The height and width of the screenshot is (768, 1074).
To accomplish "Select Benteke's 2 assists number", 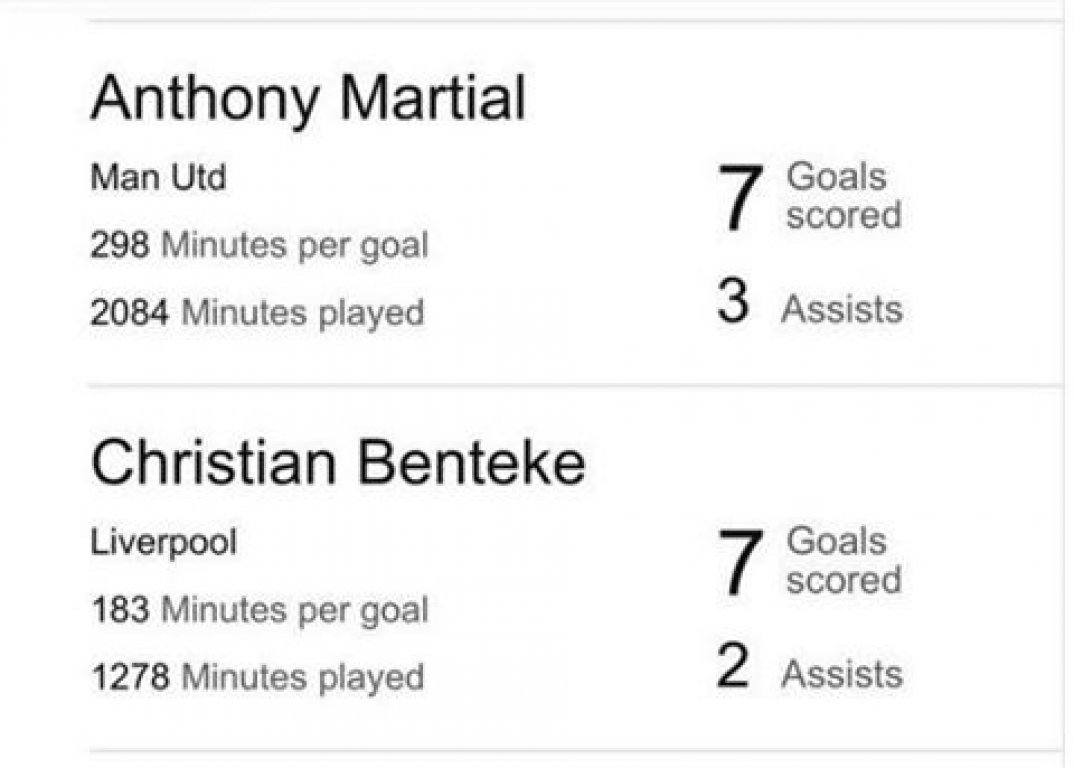I will click(733, 665).
